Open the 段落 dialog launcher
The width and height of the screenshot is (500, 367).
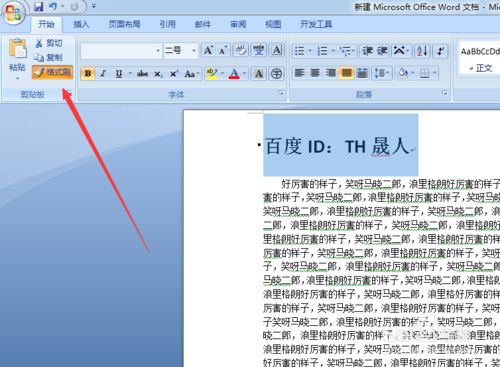445,93
